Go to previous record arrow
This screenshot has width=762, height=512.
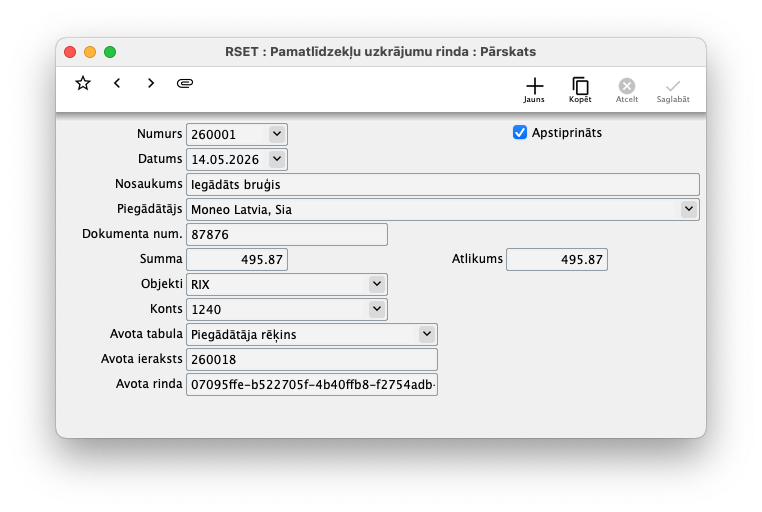(x=117, y=83)
